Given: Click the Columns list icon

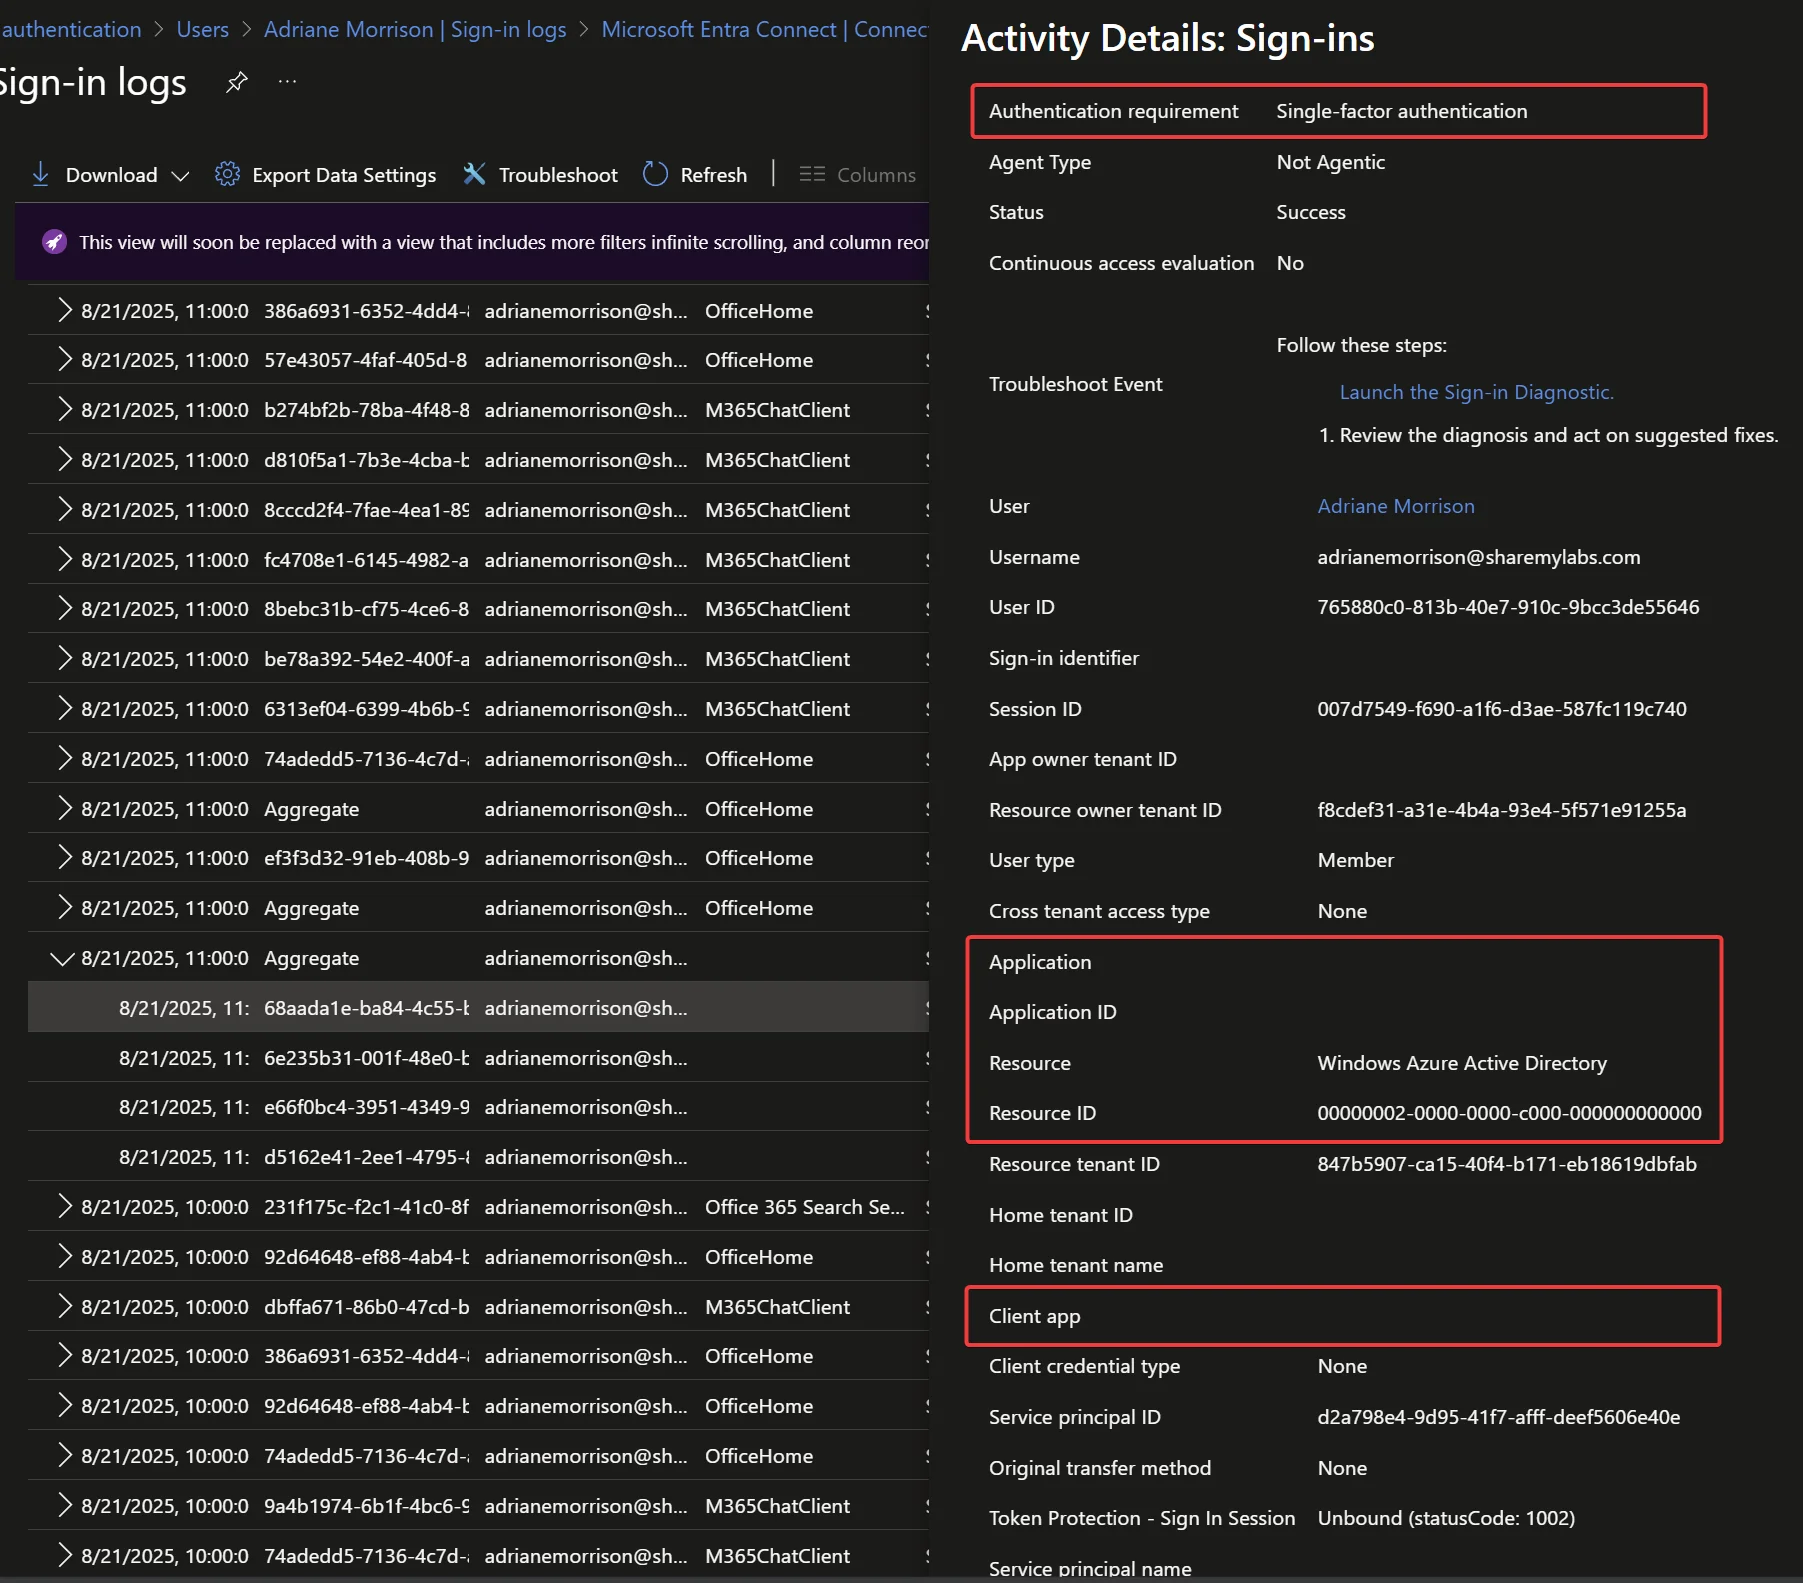Looking at the screenshot, I should point(812,174).
